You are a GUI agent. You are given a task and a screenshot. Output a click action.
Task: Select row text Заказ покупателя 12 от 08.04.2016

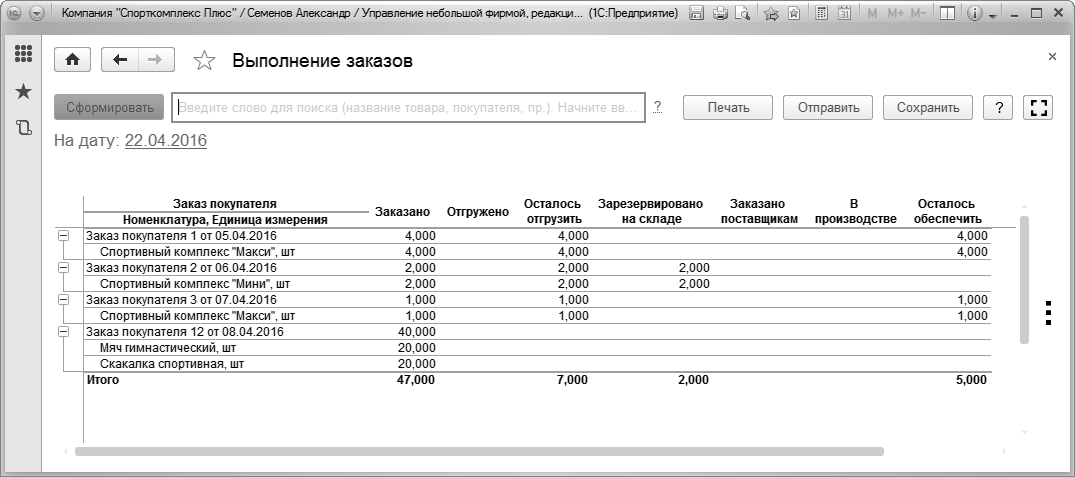click(184, 332)
